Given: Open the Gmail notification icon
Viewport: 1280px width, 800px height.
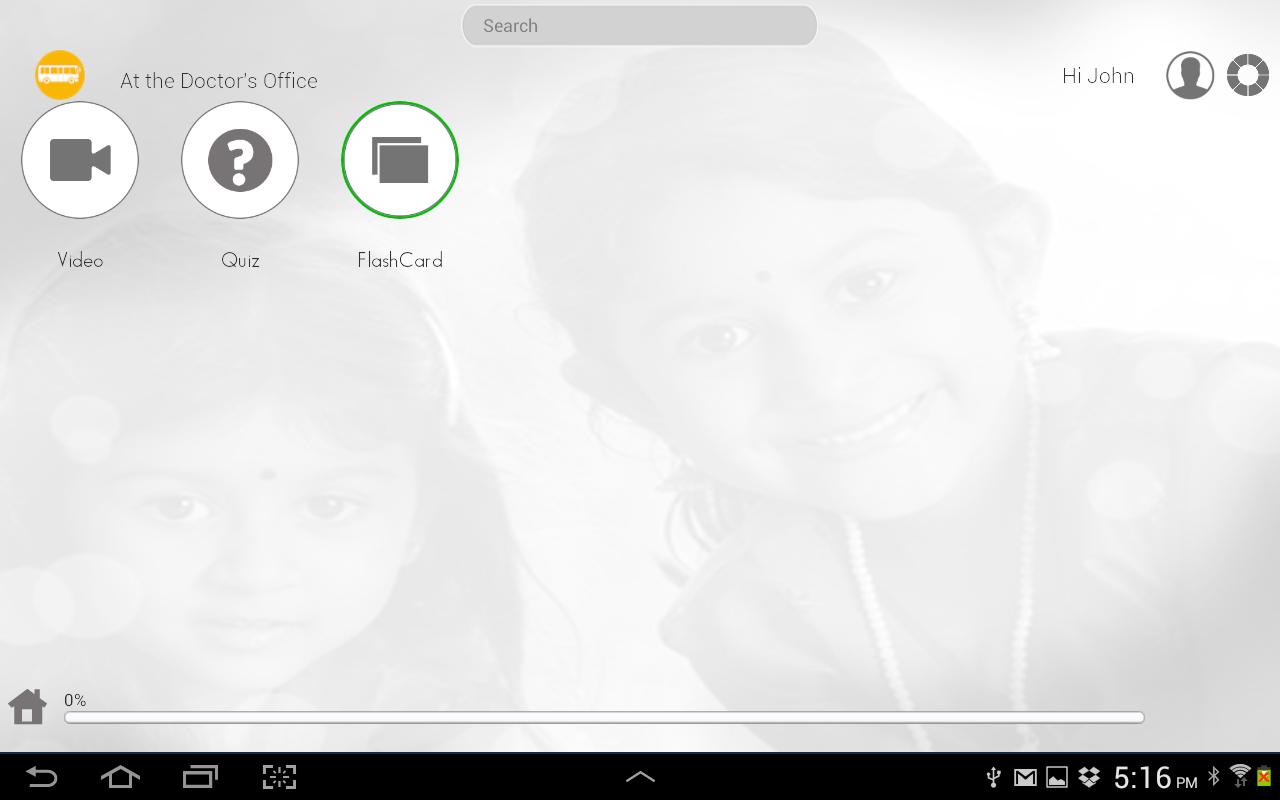Looking at the screenshot, I should pos(1025,777).
